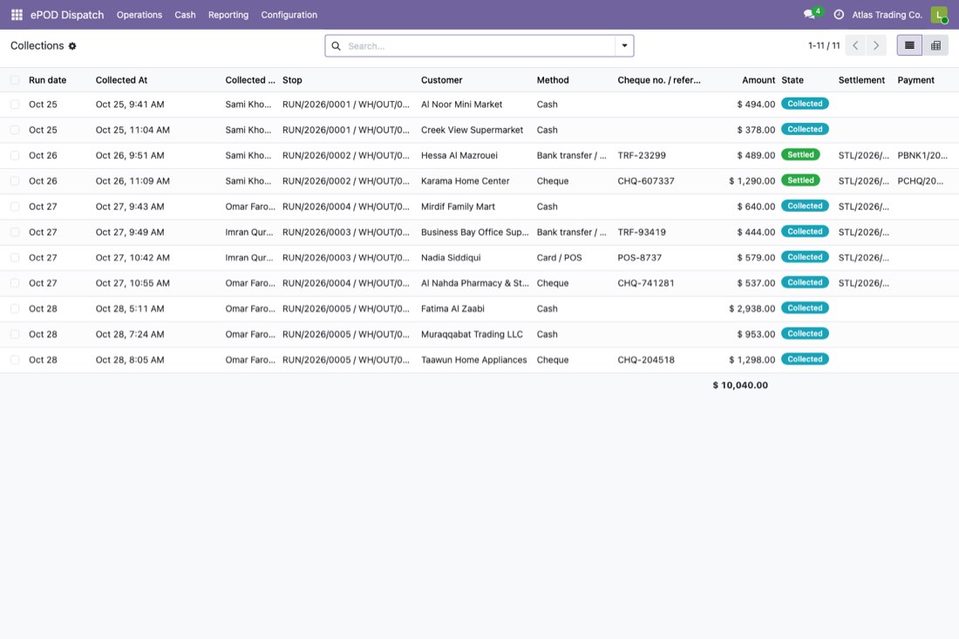This screenshot has width=959, height=639.
Task: Sort by the Customer column header
Action: click(442, 80)
